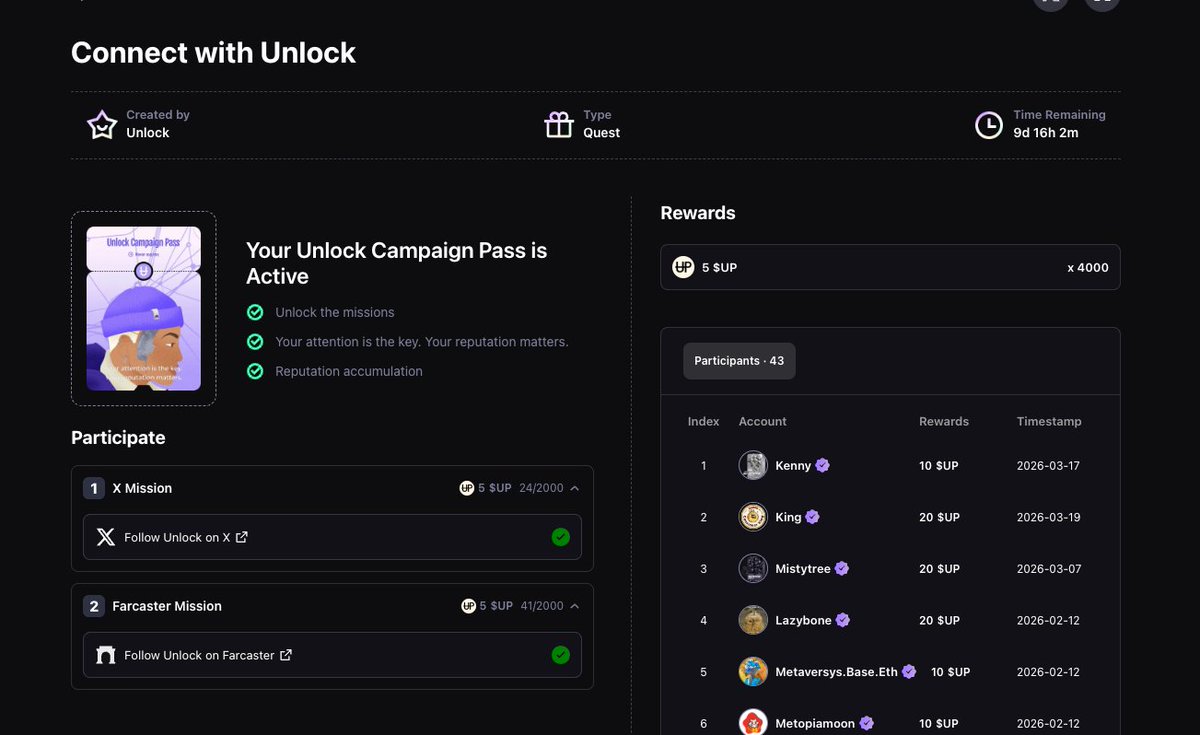Click the Rewards column header
Image resolution: width=1200 pixels, height=735 pixels.
click(944, 422)
